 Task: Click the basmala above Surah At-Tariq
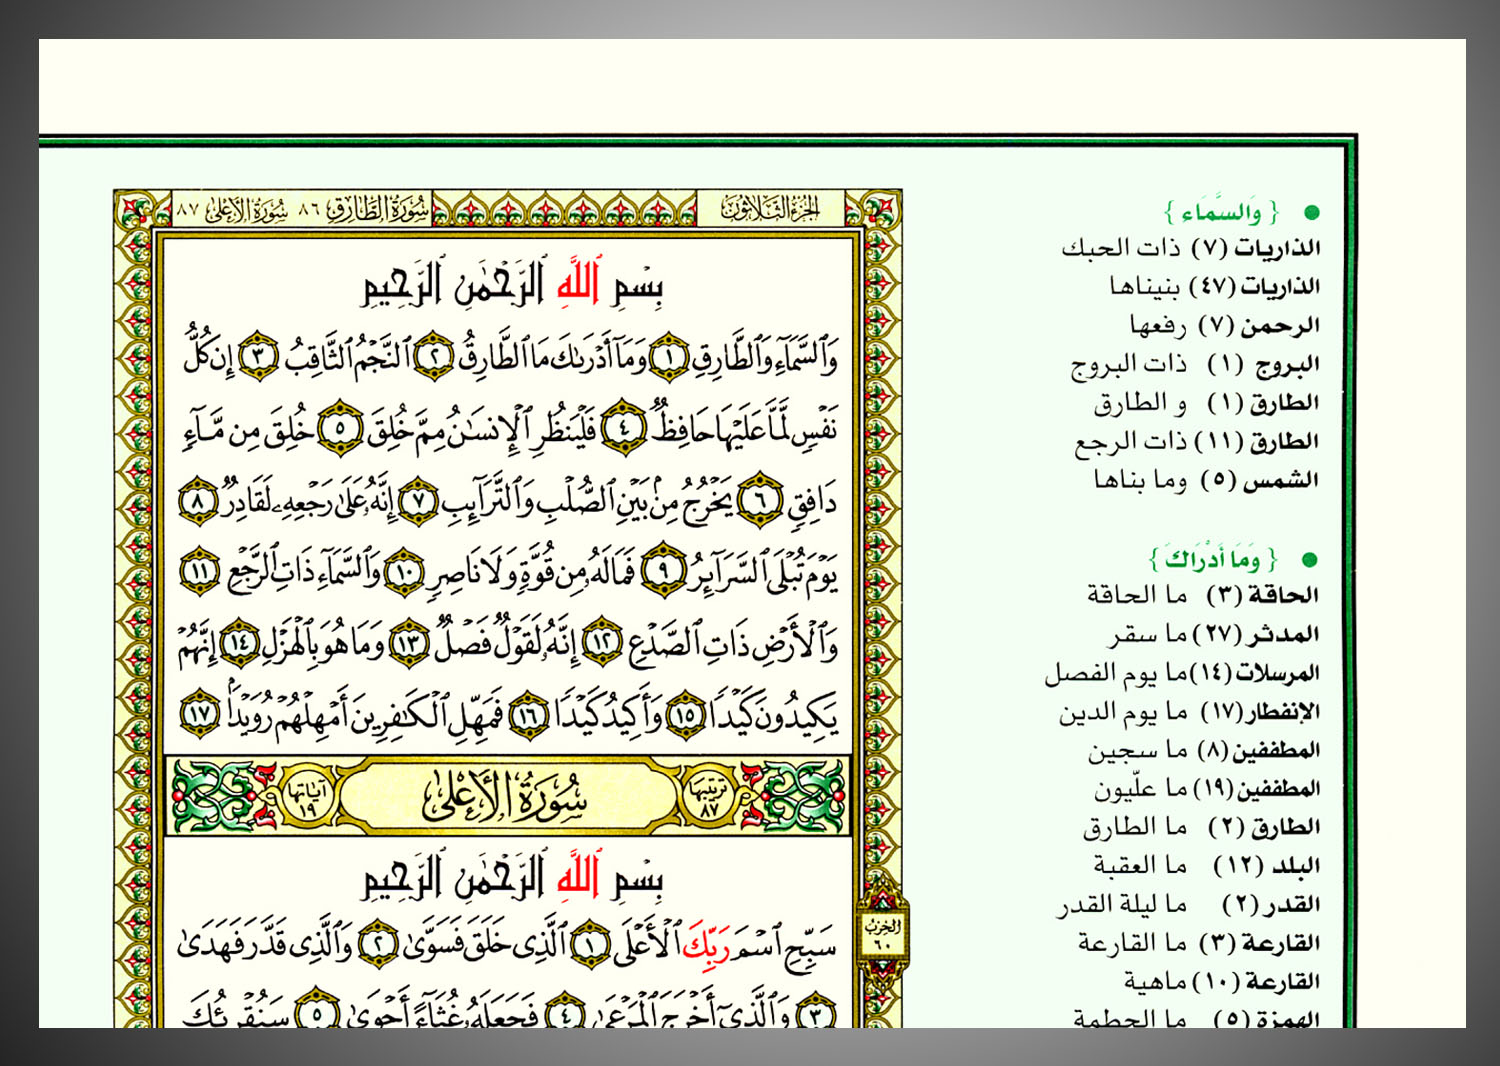(512, 284)
